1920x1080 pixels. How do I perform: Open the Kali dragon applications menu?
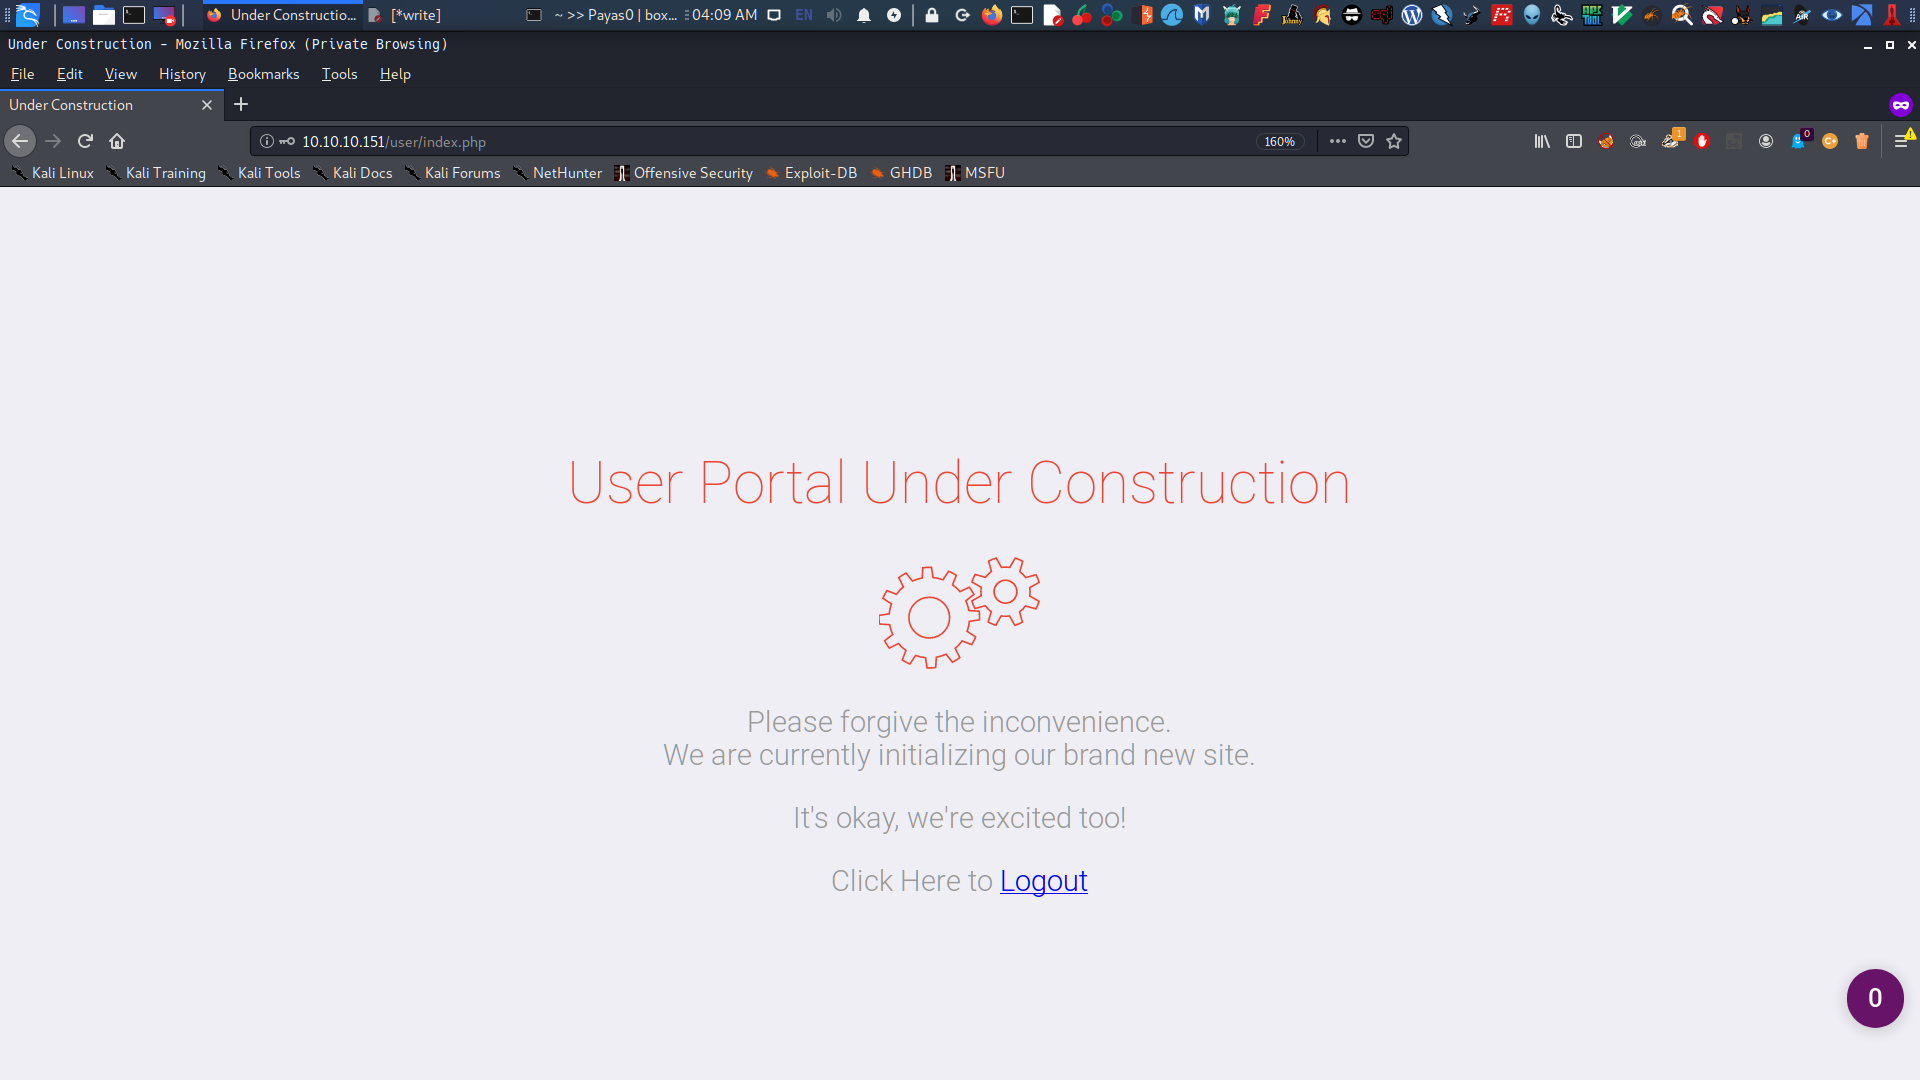point(28,15)
